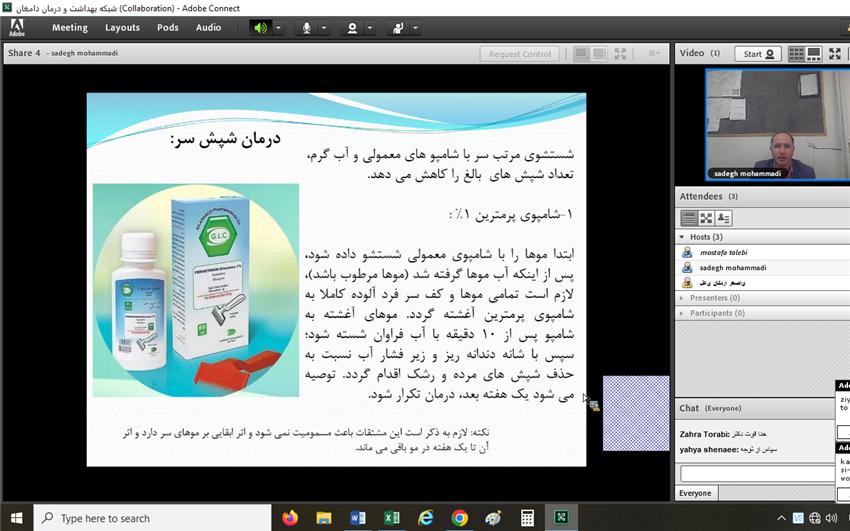Open the Audio menu
This screenshot has width=850, height=531.
208,28
